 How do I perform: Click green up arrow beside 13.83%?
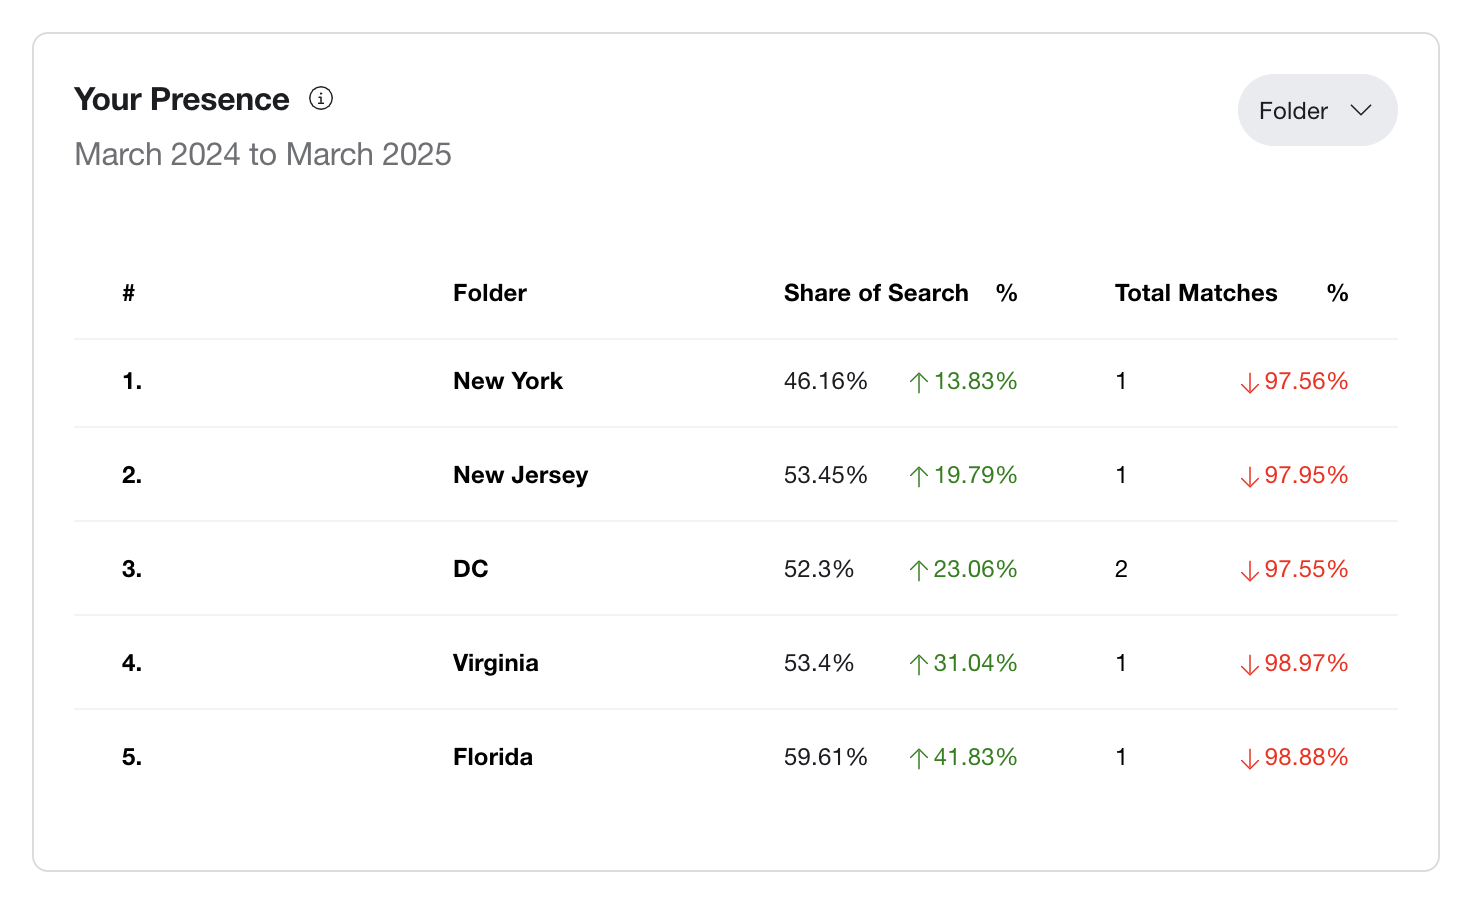tap(919, 382)
